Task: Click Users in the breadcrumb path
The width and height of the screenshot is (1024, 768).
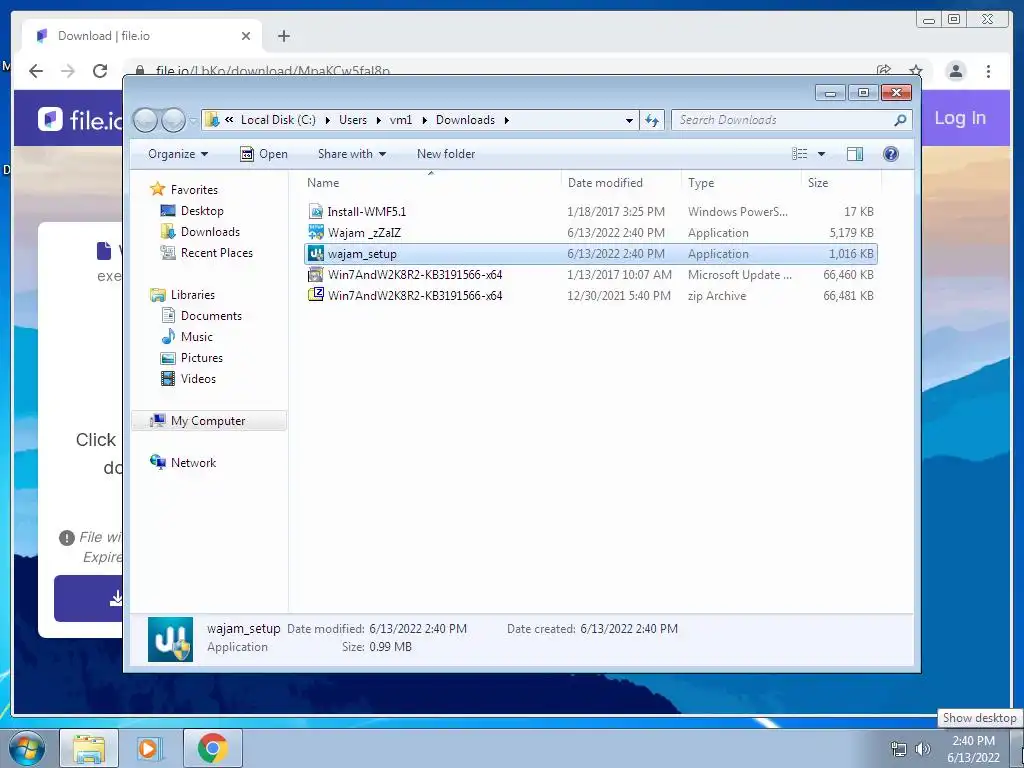Action: point(353,120)
